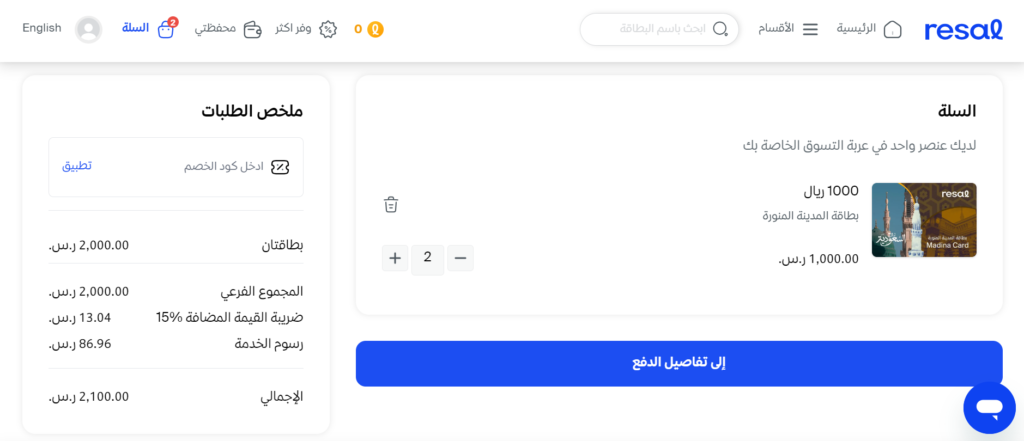Open the home icon الرئيسية
Image resolution: width=1024 pixels, height=441 pixels.
(892, 29)
